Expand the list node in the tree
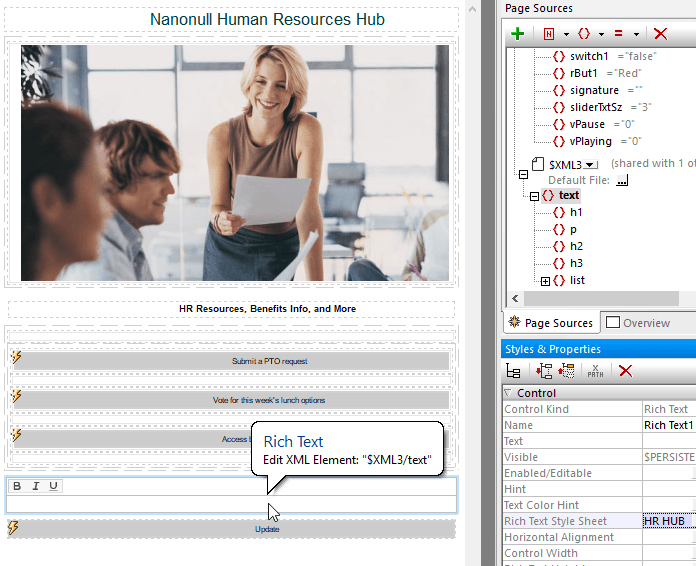 coord(545,281)
